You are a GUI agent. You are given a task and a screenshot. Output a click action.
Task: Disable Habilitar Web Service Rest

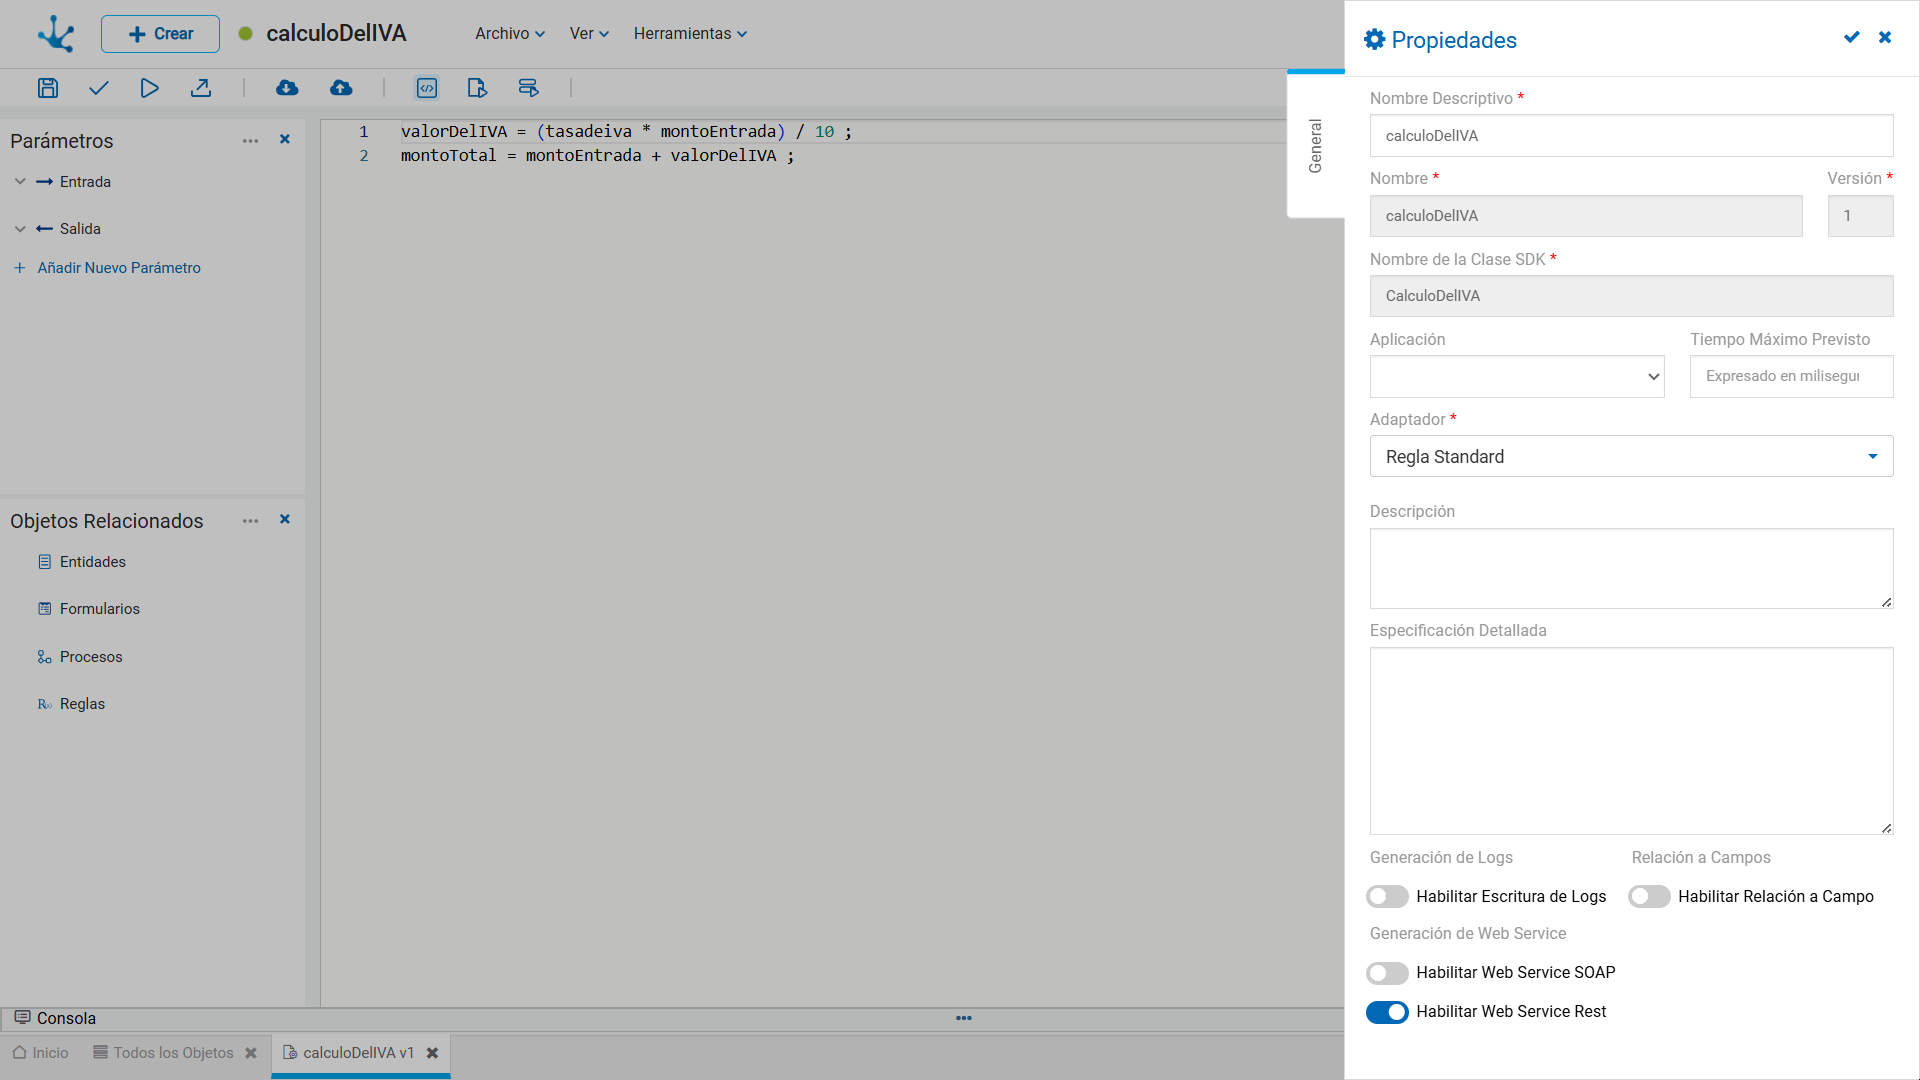1387,1012
